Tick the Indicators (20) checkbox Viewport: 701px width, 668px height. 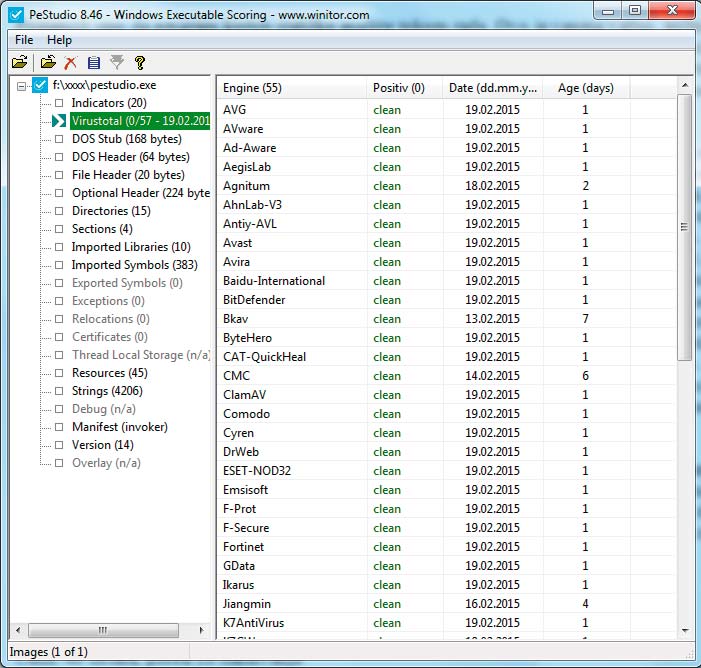point(59,103)
